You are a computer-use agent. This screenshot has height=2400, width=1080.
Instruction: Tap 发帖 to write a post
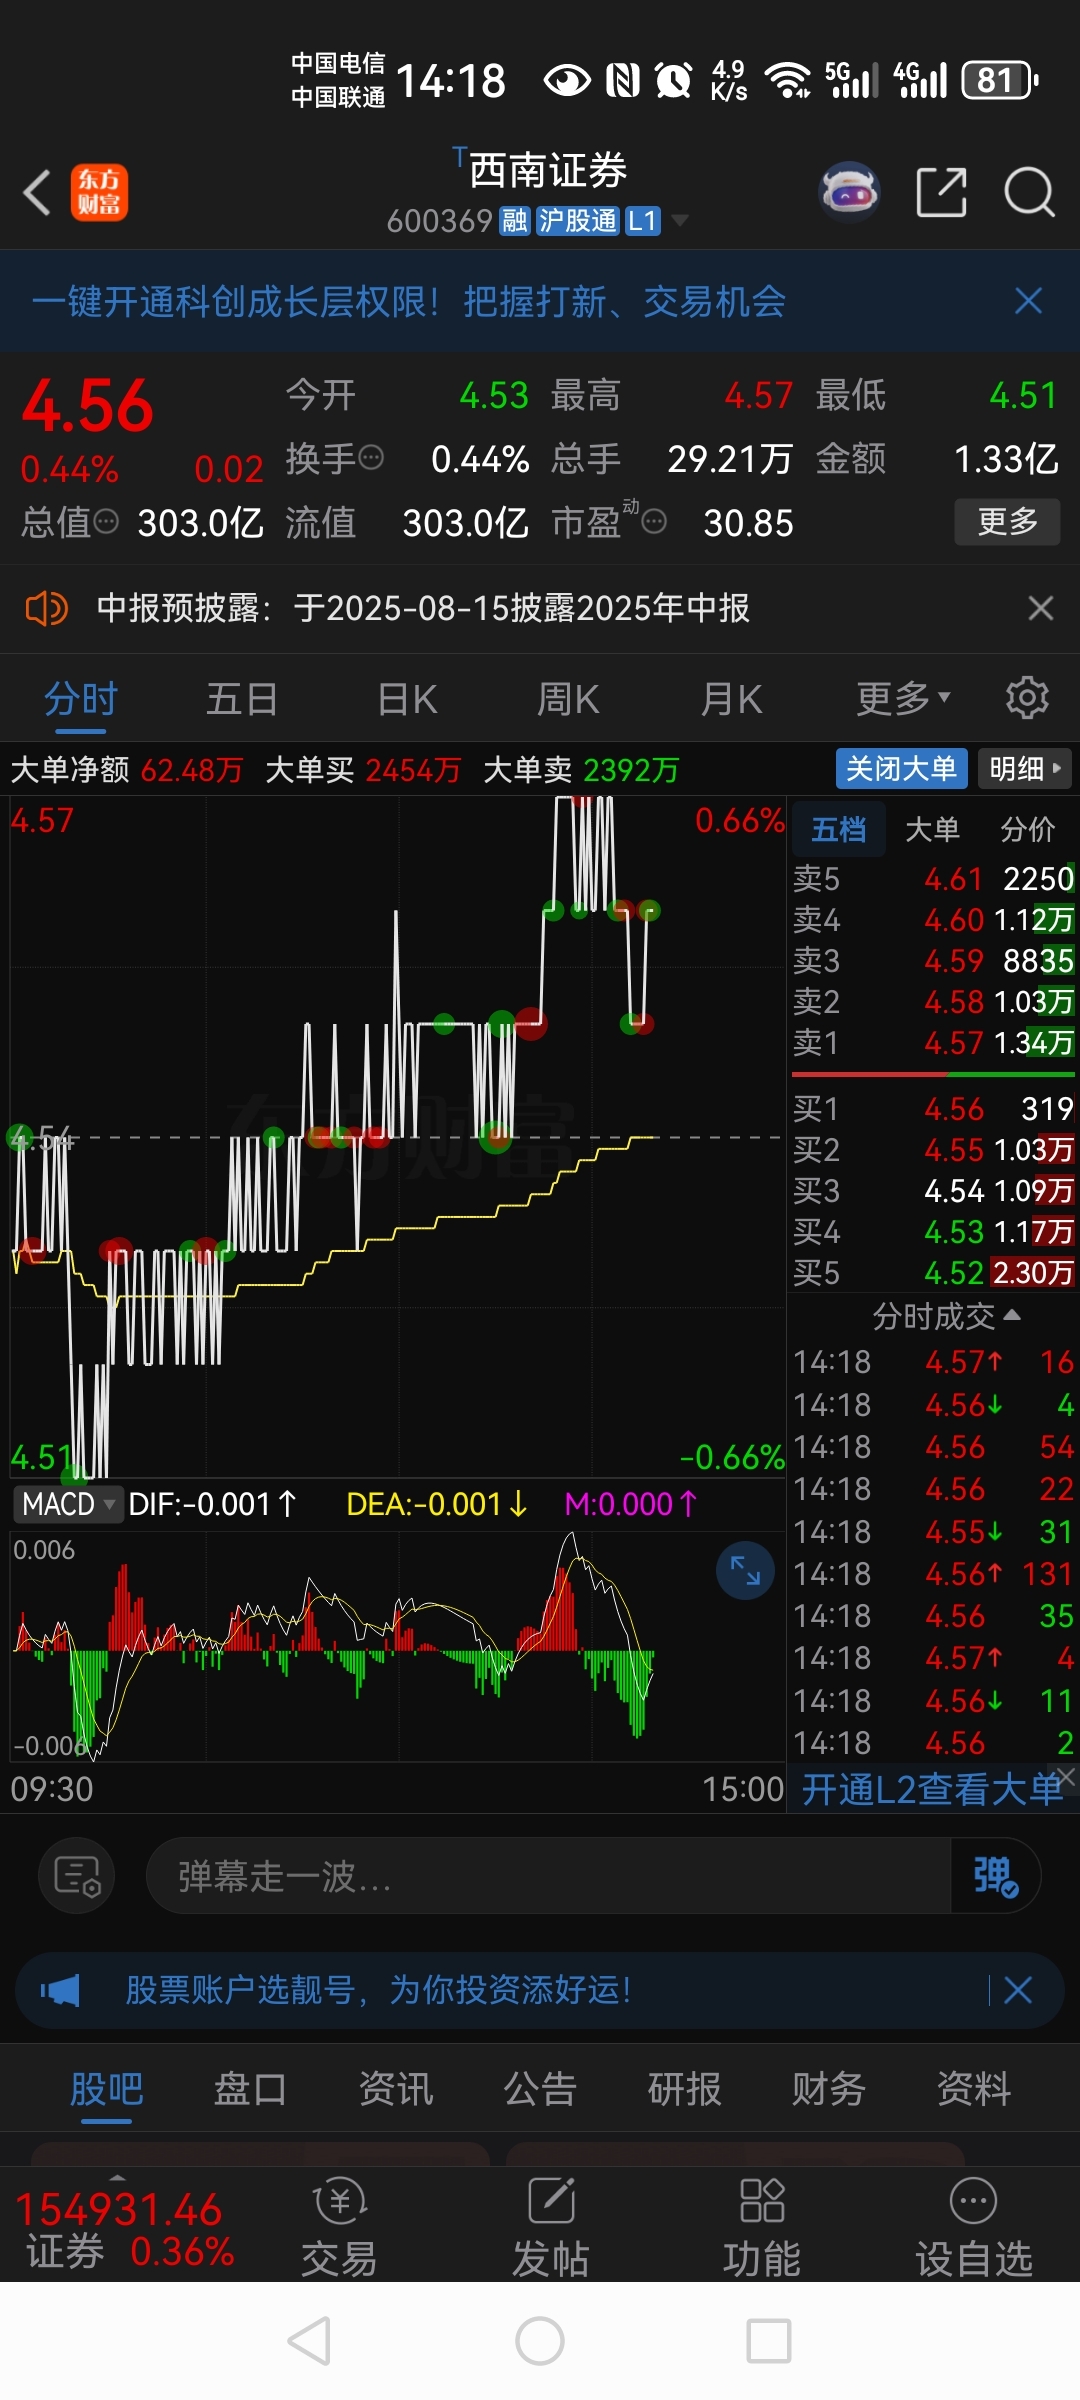[x=551, y=2226]
